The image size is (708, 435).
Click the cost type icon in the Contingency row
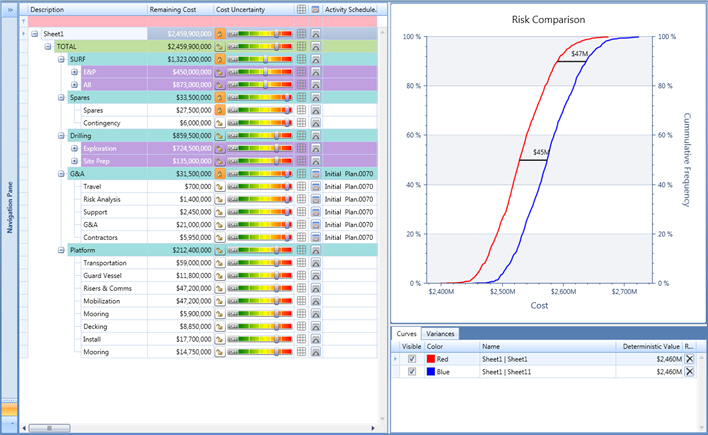pyautogui.click(x=219, y=123)
